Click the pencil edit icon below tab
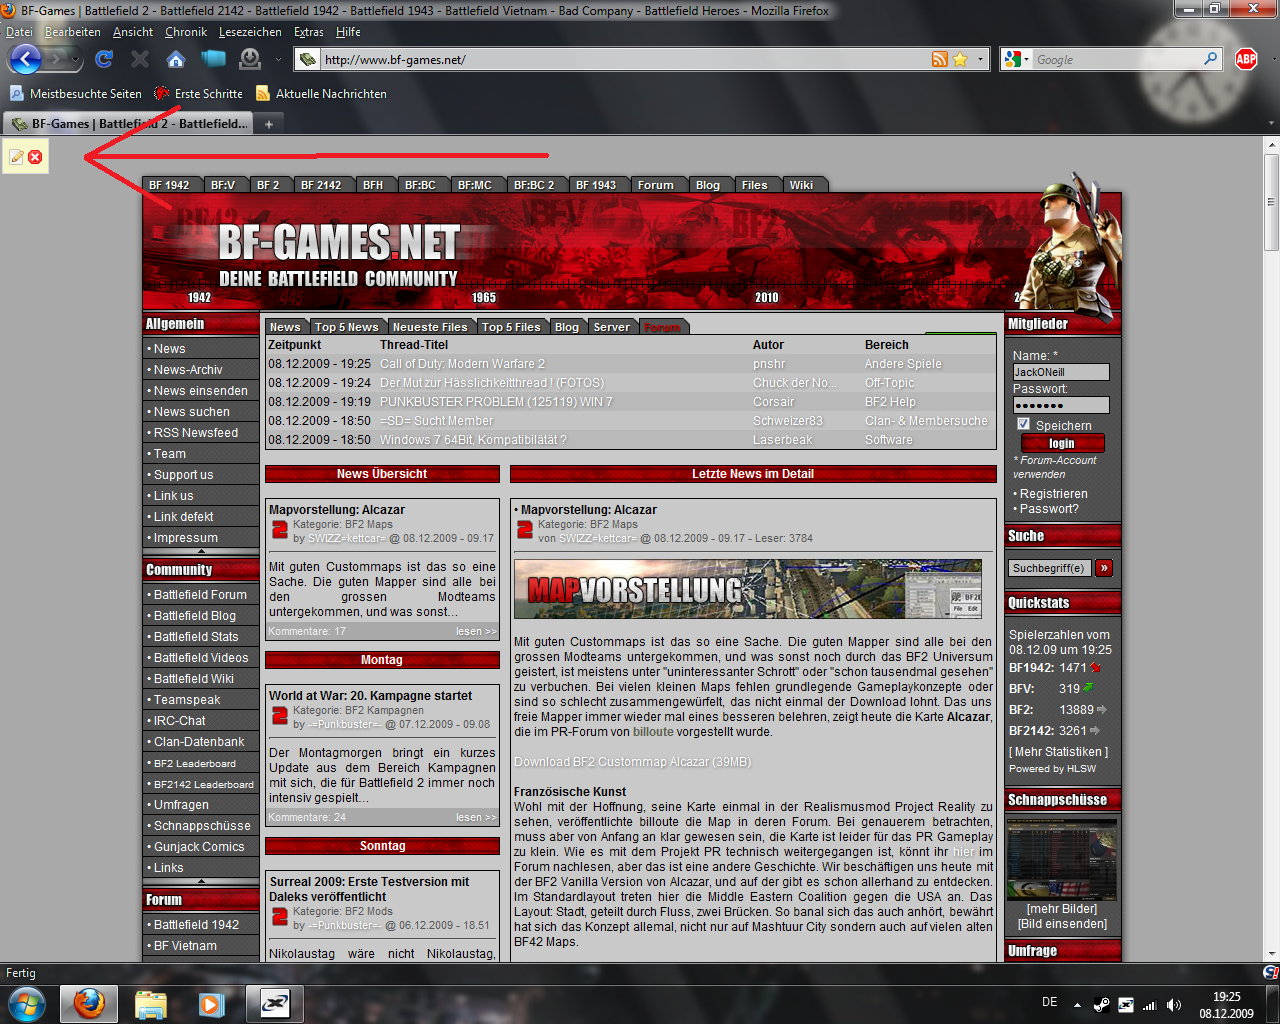The width and height of the screenshot is (1280, 1024). click(16, 157)
